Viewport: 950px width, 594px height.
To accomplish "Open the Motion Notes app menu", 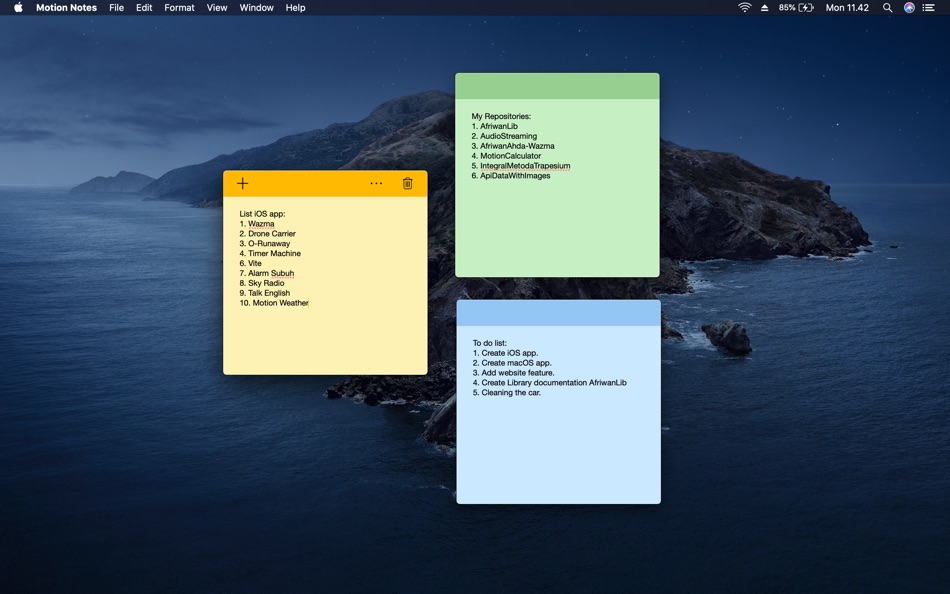I will pyautogui.click(x=66, y=8).
